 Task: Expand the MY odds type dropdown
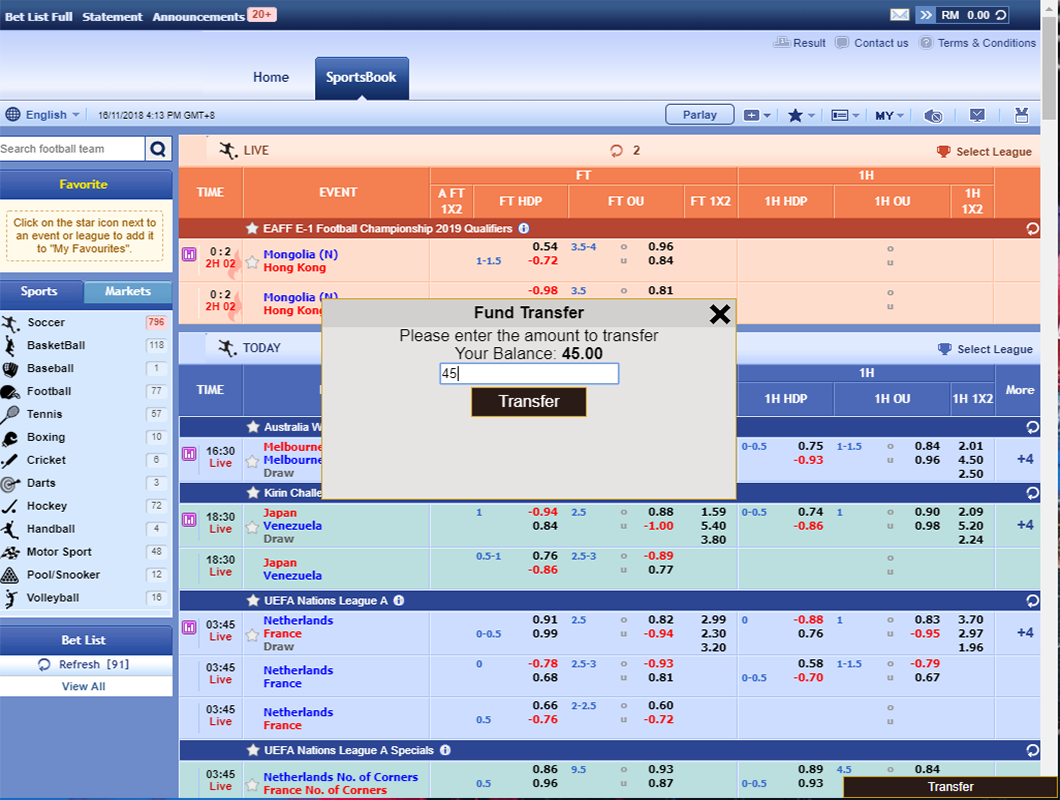click(x=888, y=115)
